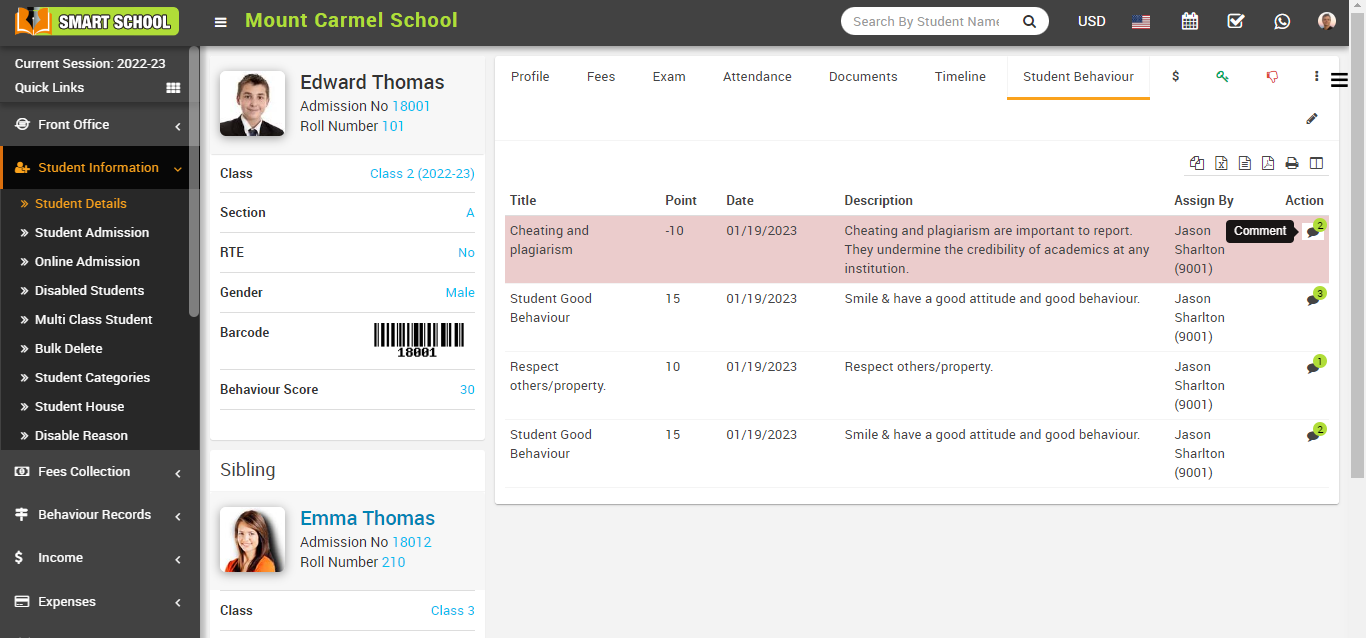Export table as PDF
This screenshot has width=1366, height=638.
1268,163
